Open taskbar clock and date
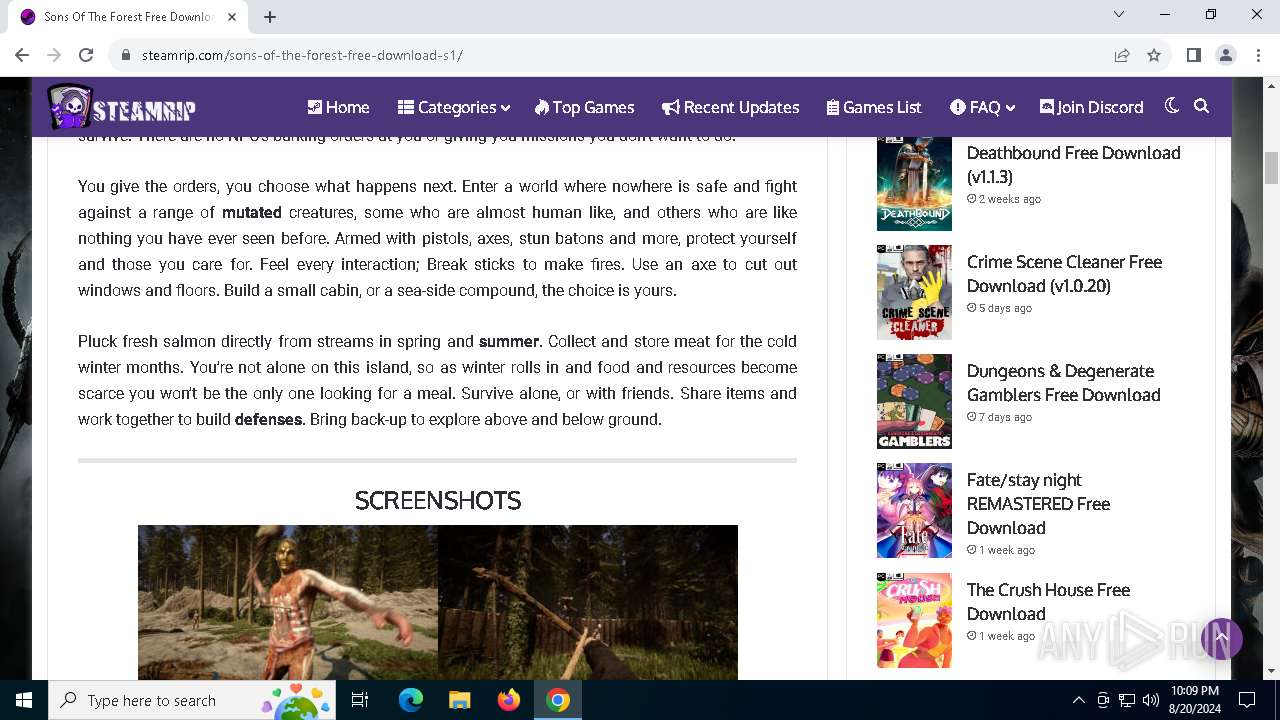The width and height of the screenshot is (1280, 720). pyautogui.click(x=1194, y=700)
